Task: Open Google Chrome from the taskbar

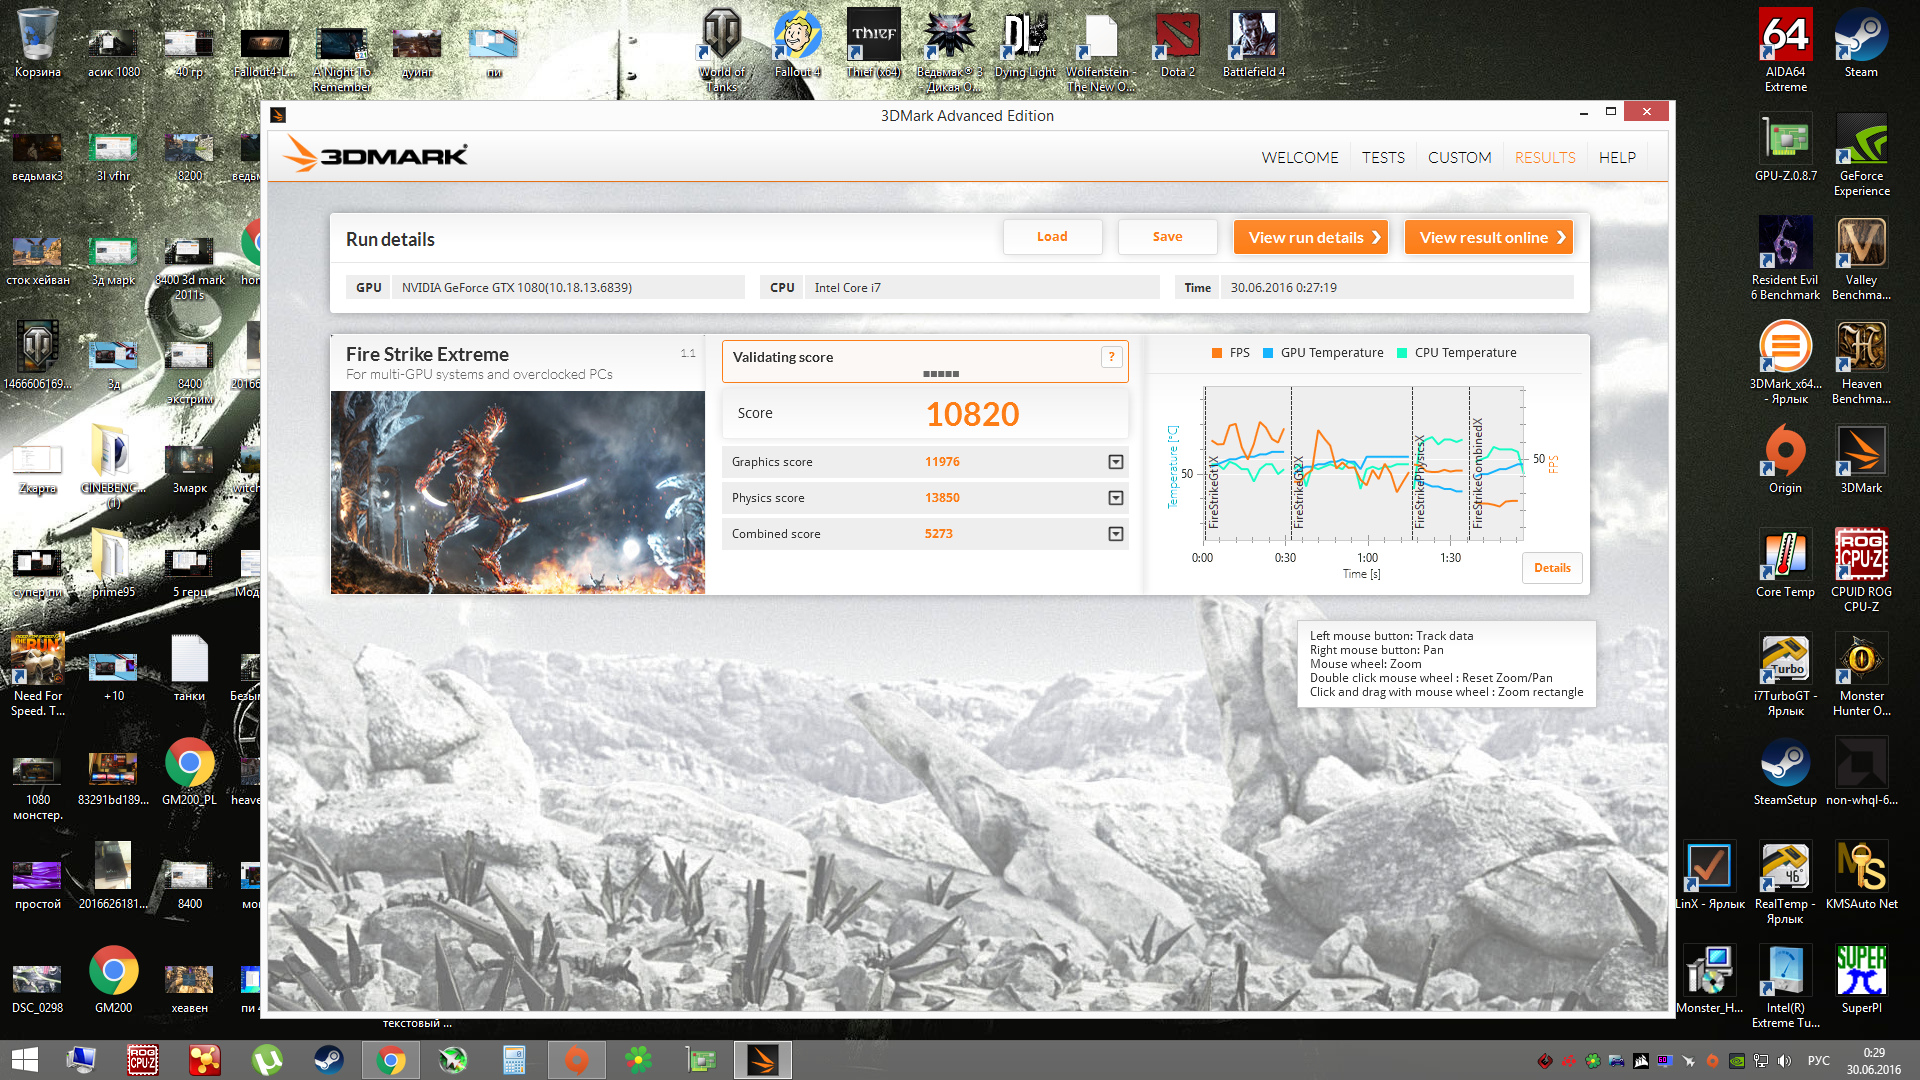Action: pos(390,1060)
